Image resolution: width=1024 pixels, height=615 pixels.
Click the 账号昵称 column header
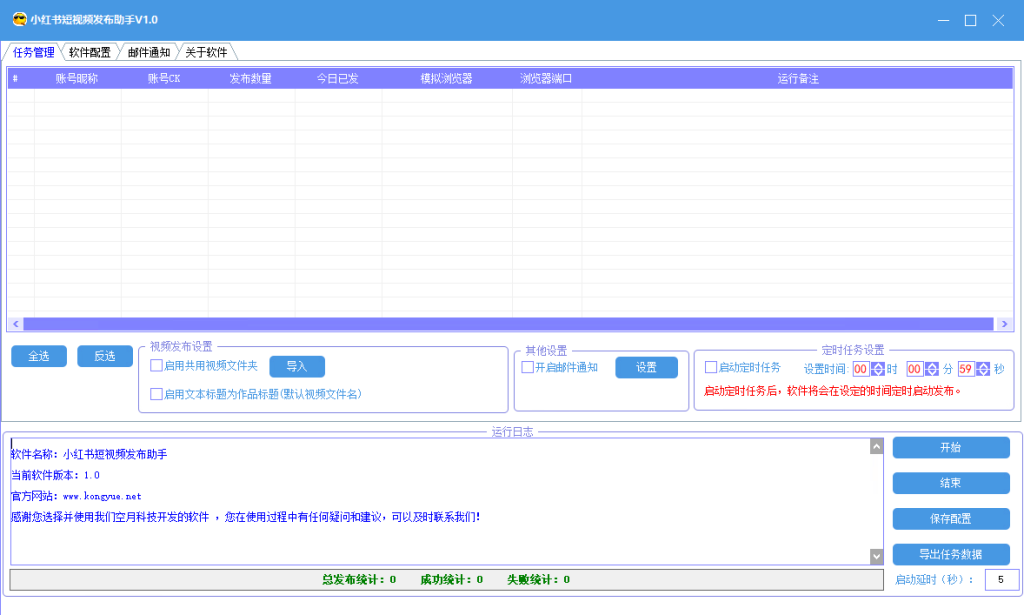point(77,79)
